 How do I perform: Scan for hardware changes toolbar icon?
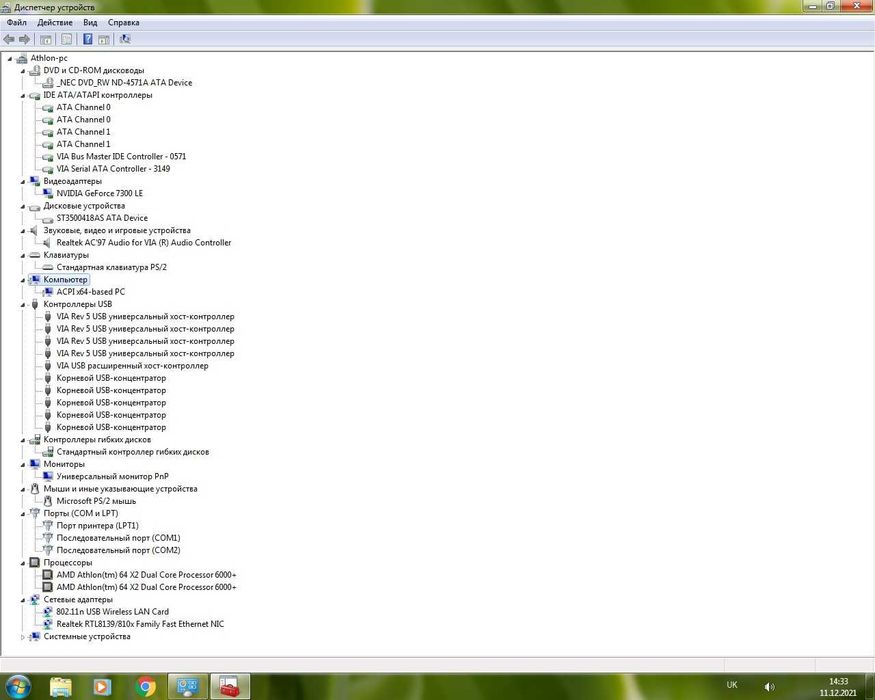point(125,39)
